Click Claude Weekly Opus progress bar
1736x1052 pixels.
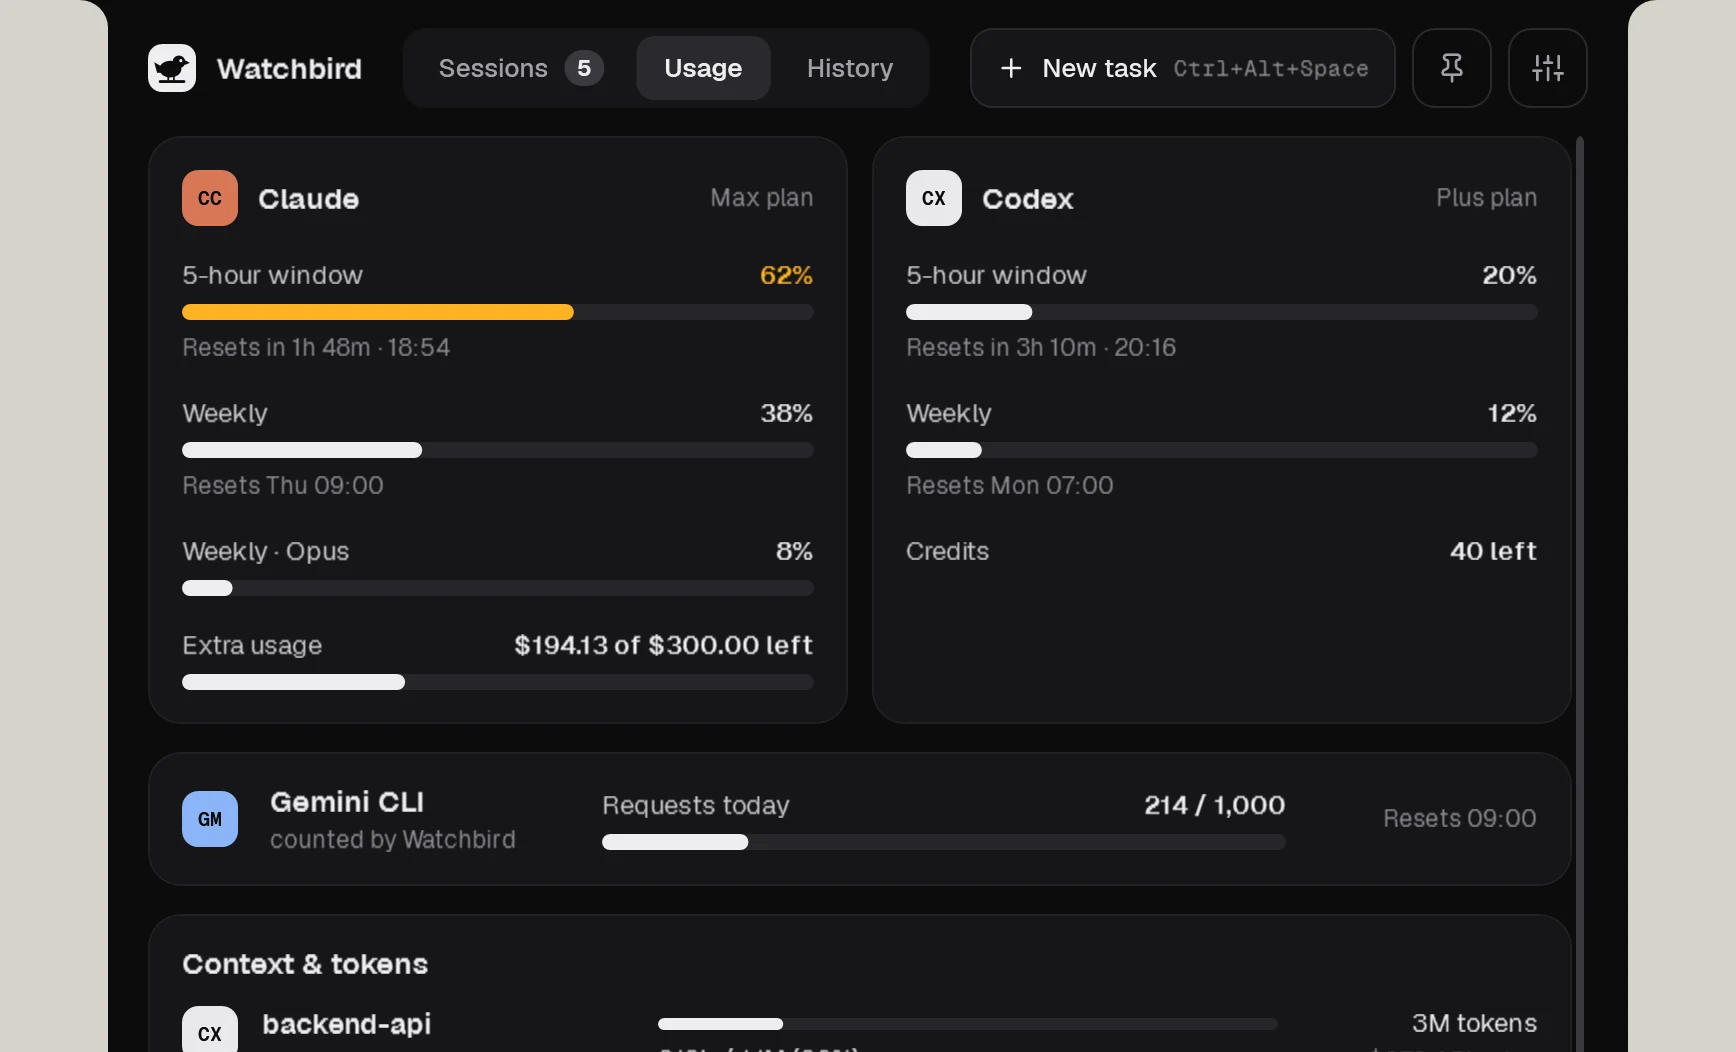tap(498, 588)
